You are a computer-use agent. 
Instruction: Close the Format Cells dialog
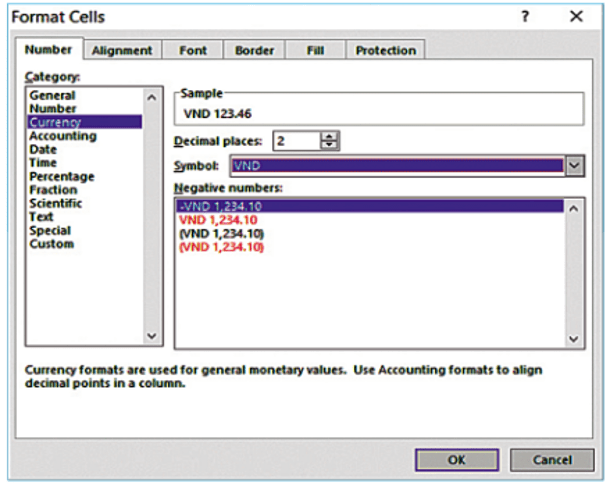coord(576,17)
